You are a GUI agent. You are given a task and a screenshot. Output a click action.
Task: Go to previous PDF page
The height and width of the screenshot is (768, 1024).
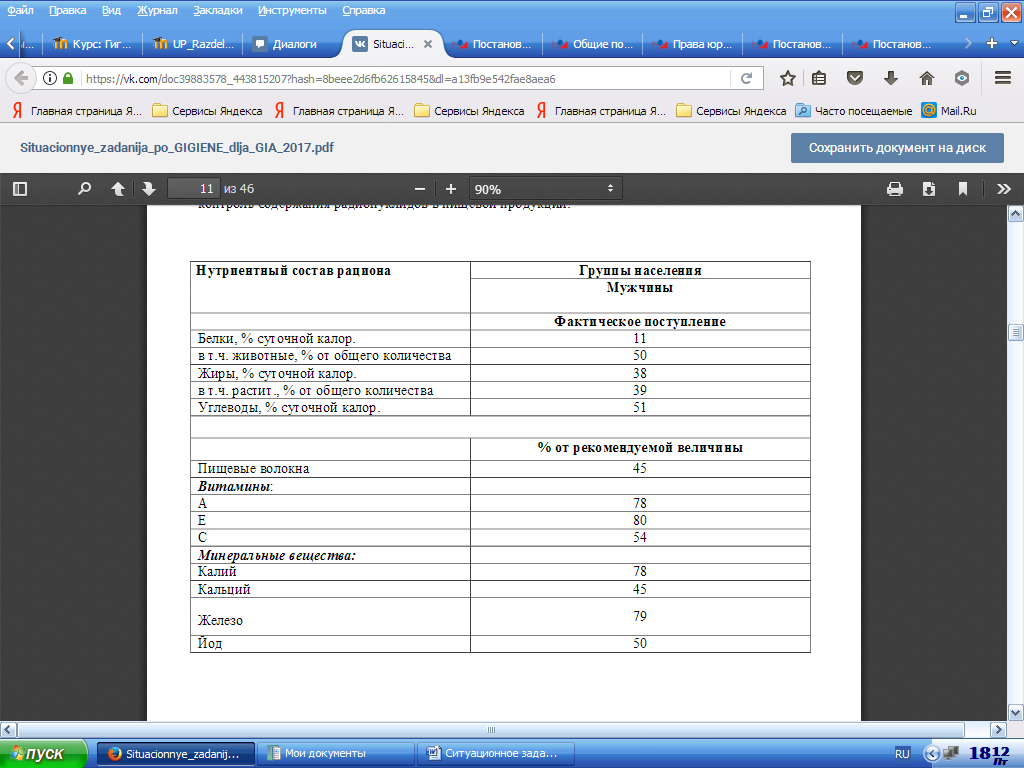pos(118,189)
